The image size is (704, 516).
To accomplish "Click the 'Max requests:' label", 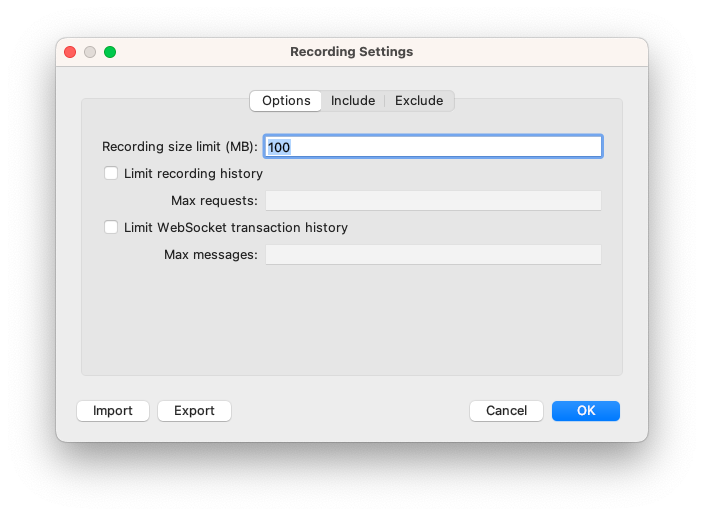I will pyautogui.click(x=214, y=201).
